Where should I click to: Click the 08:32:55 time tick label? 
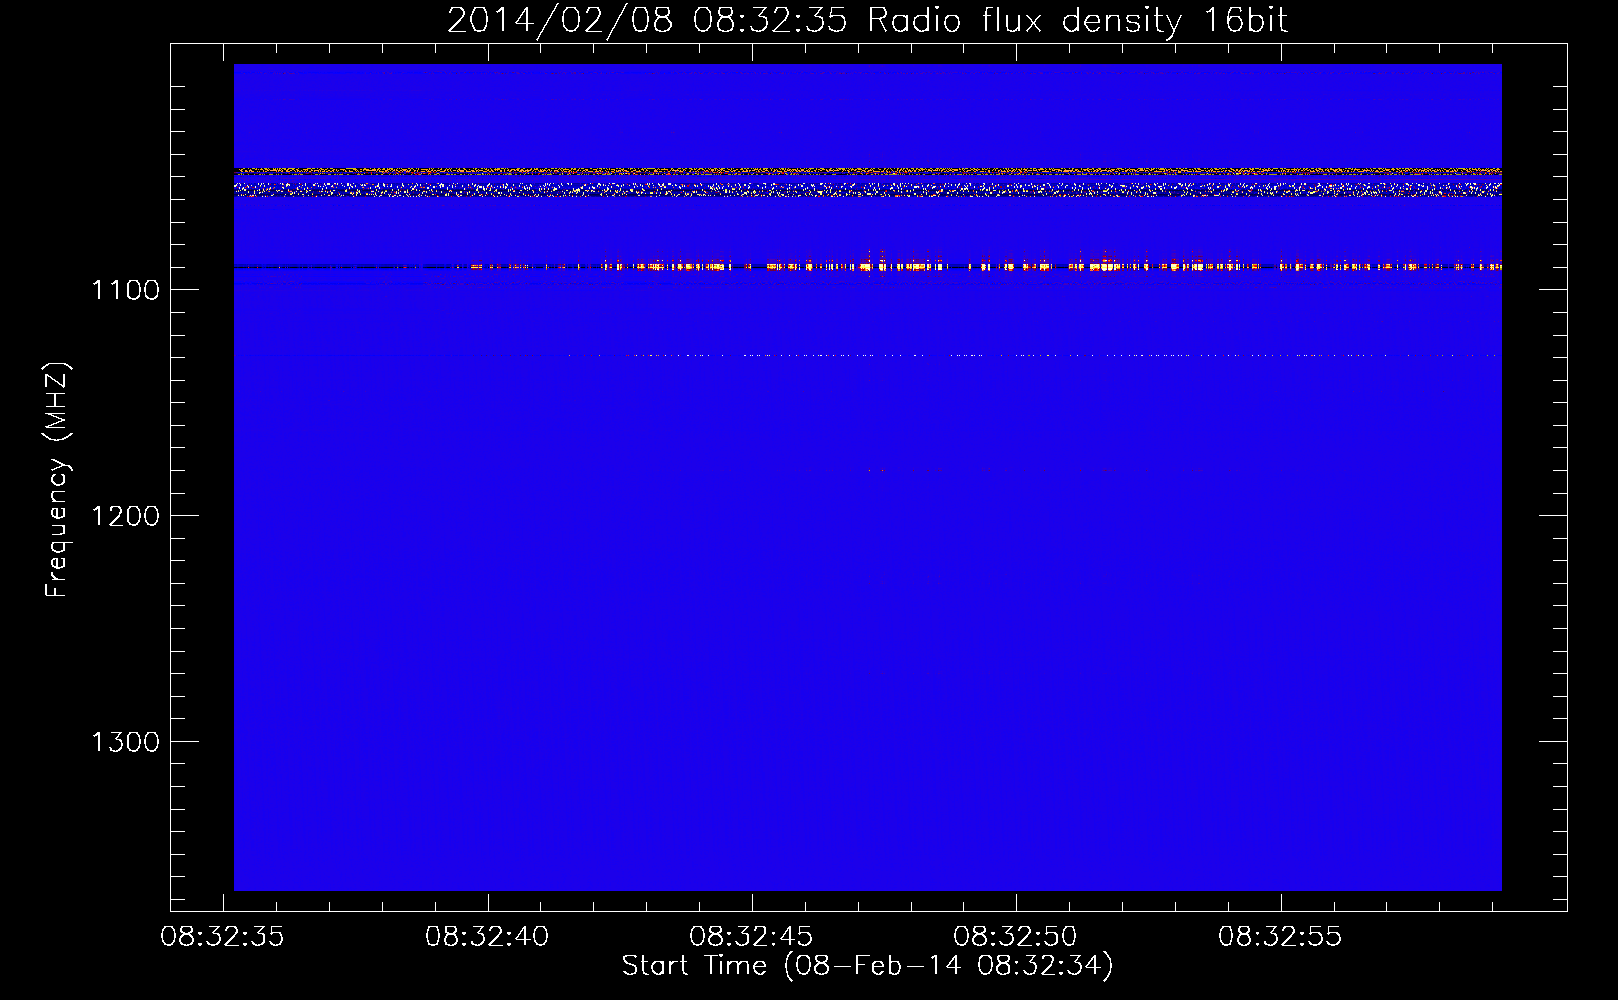(1279, 937)
